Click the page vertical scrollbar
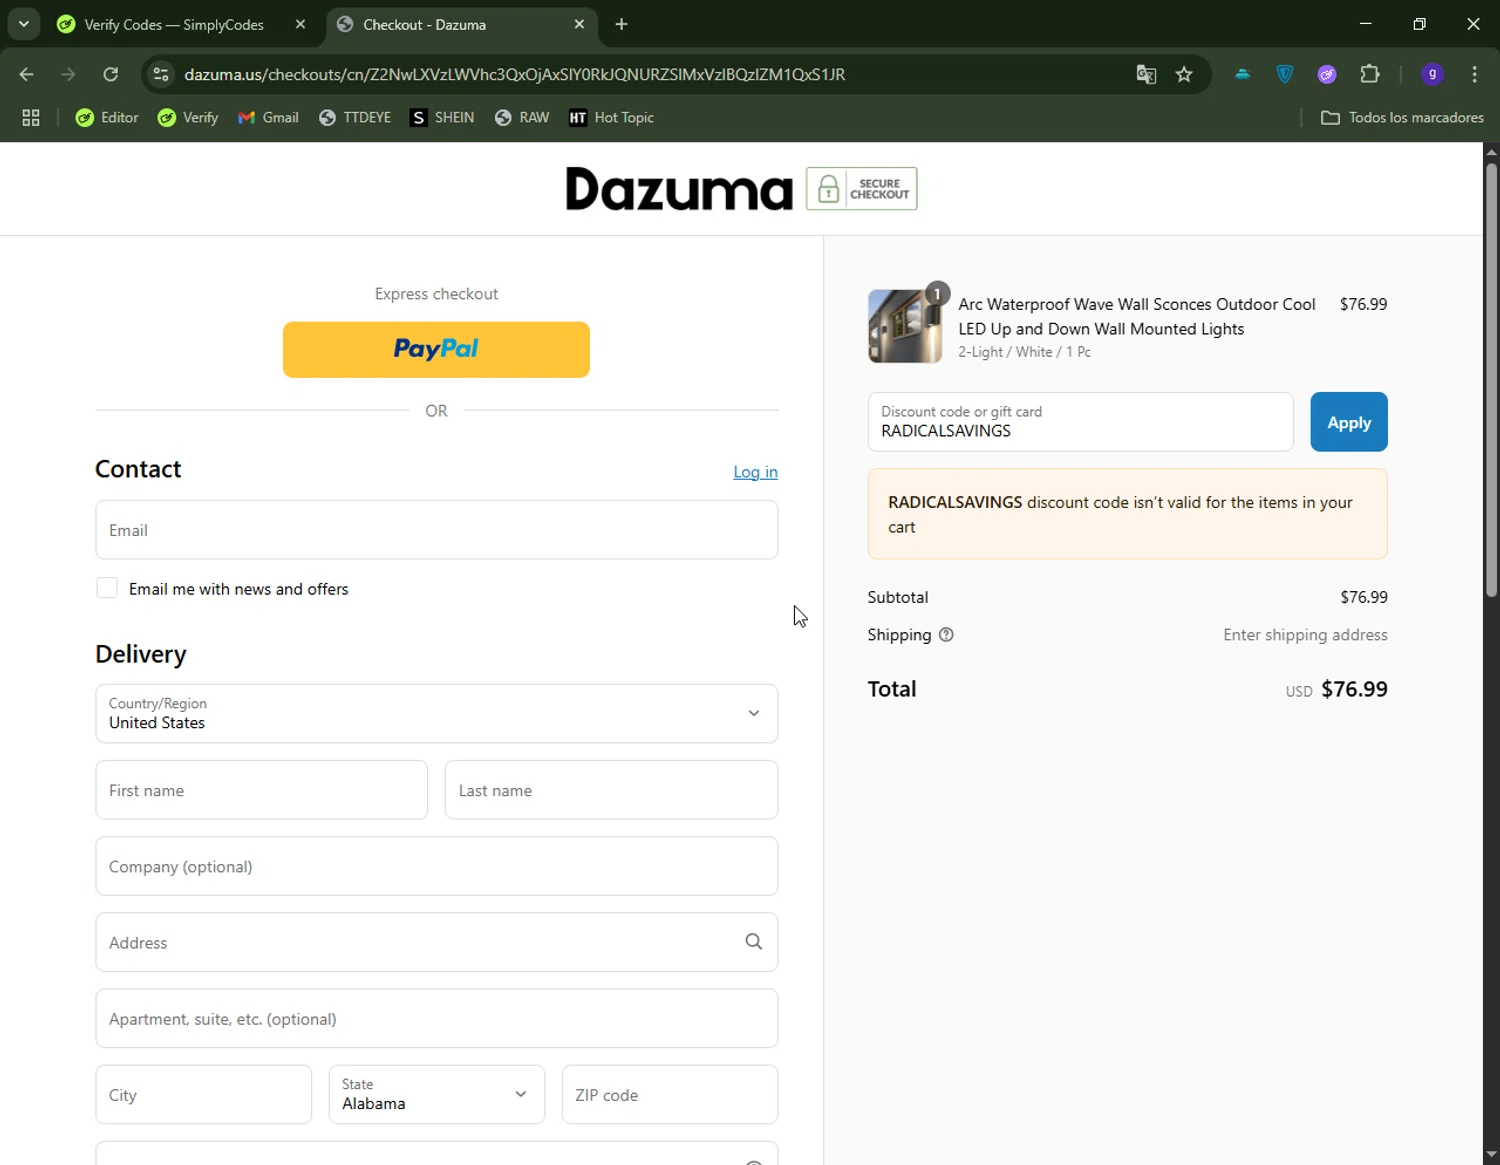The image size is (1500, 1165). coord(1491,380)
